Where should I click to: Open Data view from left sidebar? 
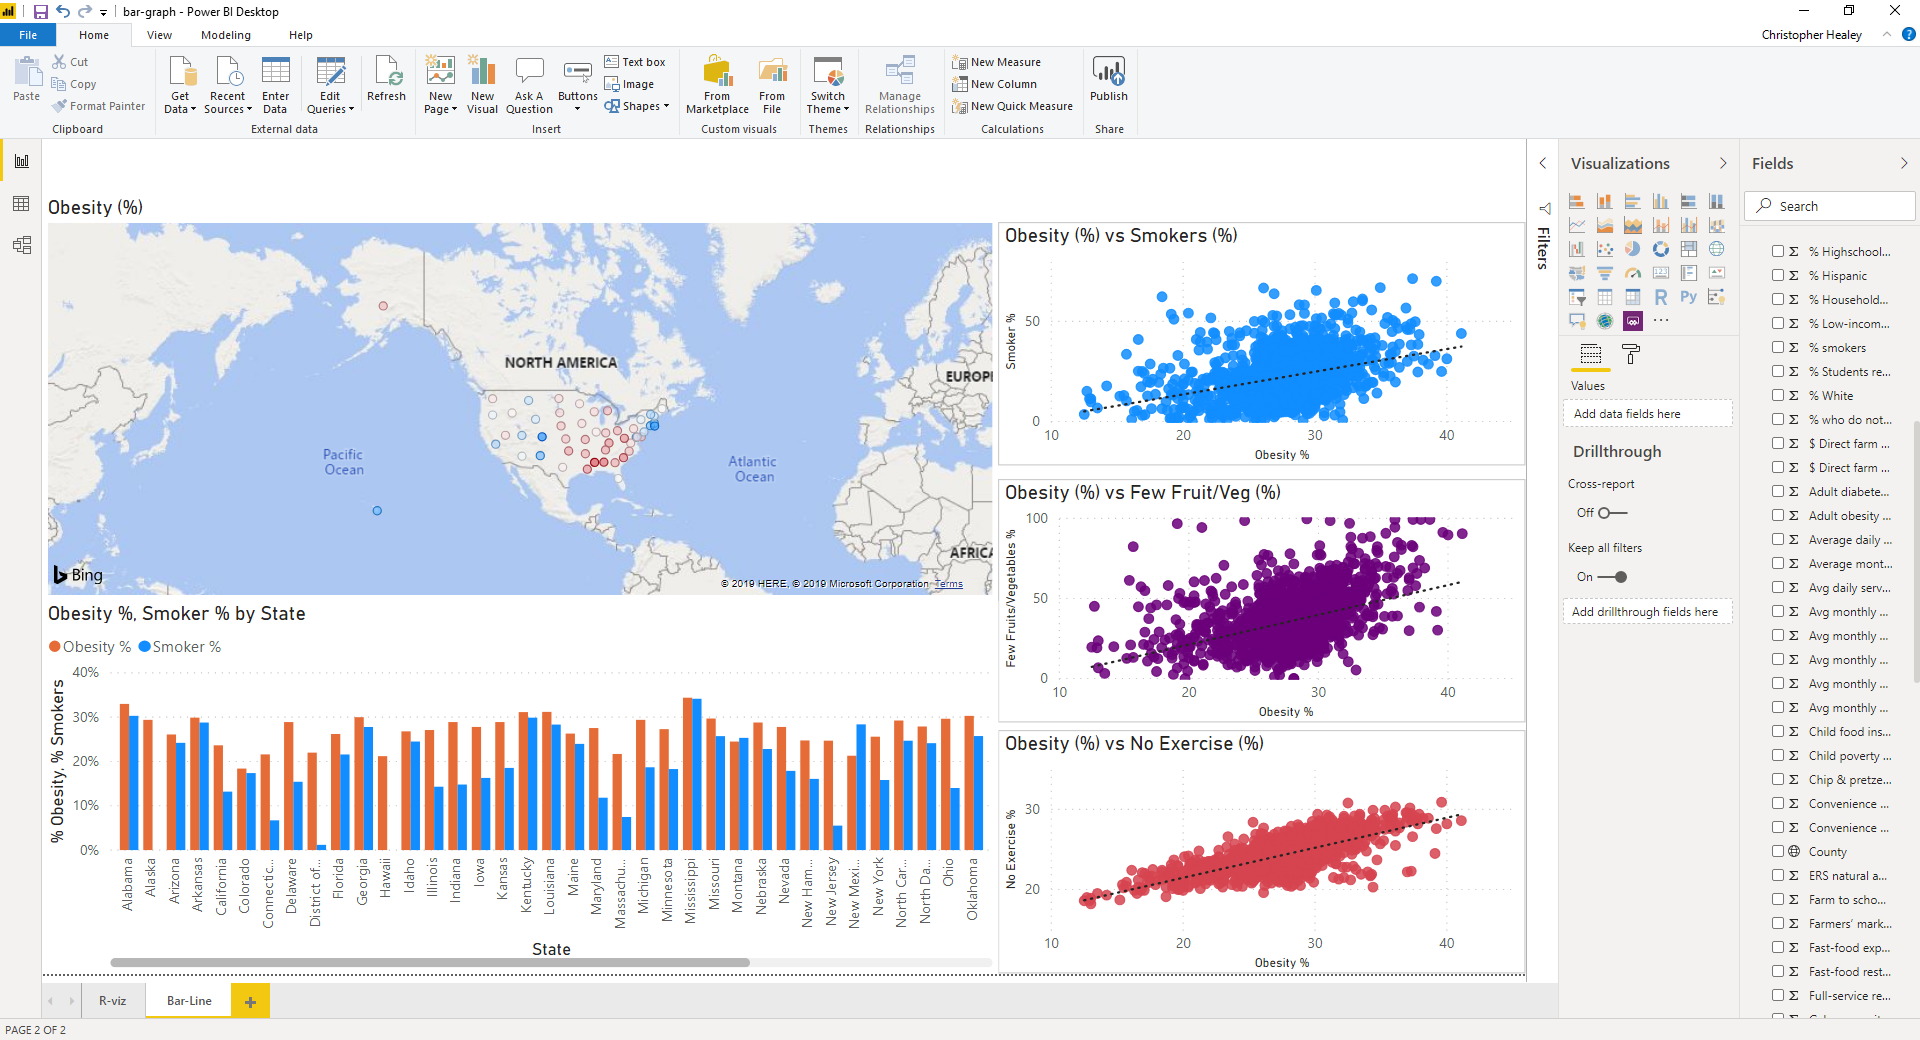(x=21, y=203)
